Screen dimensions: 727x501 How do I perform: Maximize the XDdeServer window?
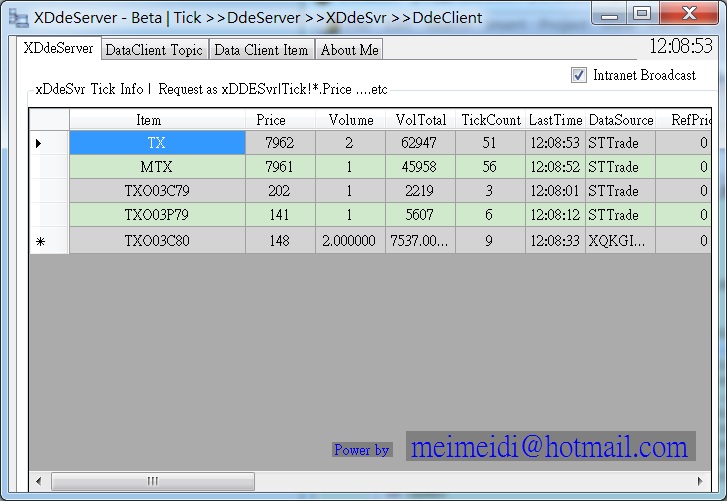[642, 13]
